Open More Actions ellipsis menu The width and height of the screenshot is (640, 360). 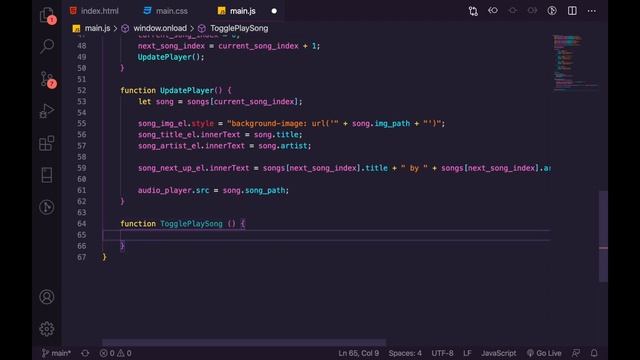coord(592,11)
